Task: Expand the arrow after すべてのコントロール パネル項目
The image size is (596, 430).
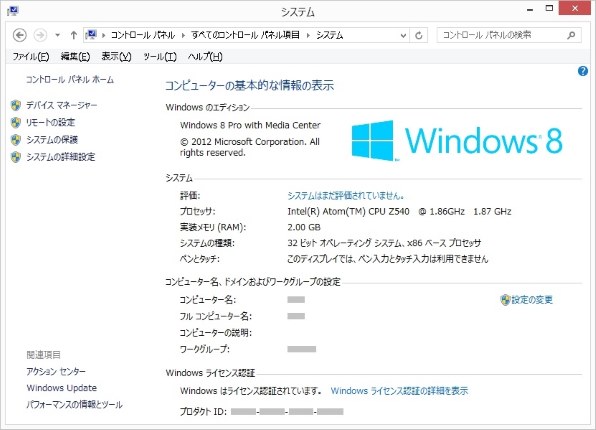Action: coord(308,35)
